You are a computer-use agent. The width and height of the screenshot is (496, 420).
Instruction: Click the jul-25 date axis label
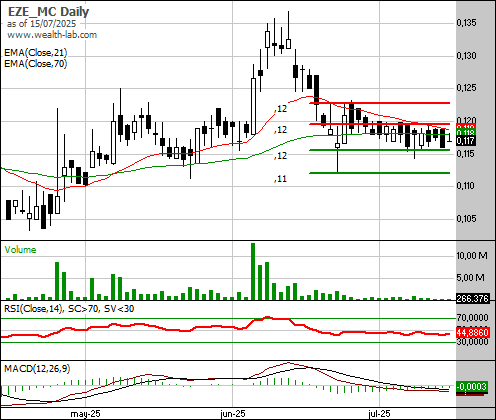[379, 414]
